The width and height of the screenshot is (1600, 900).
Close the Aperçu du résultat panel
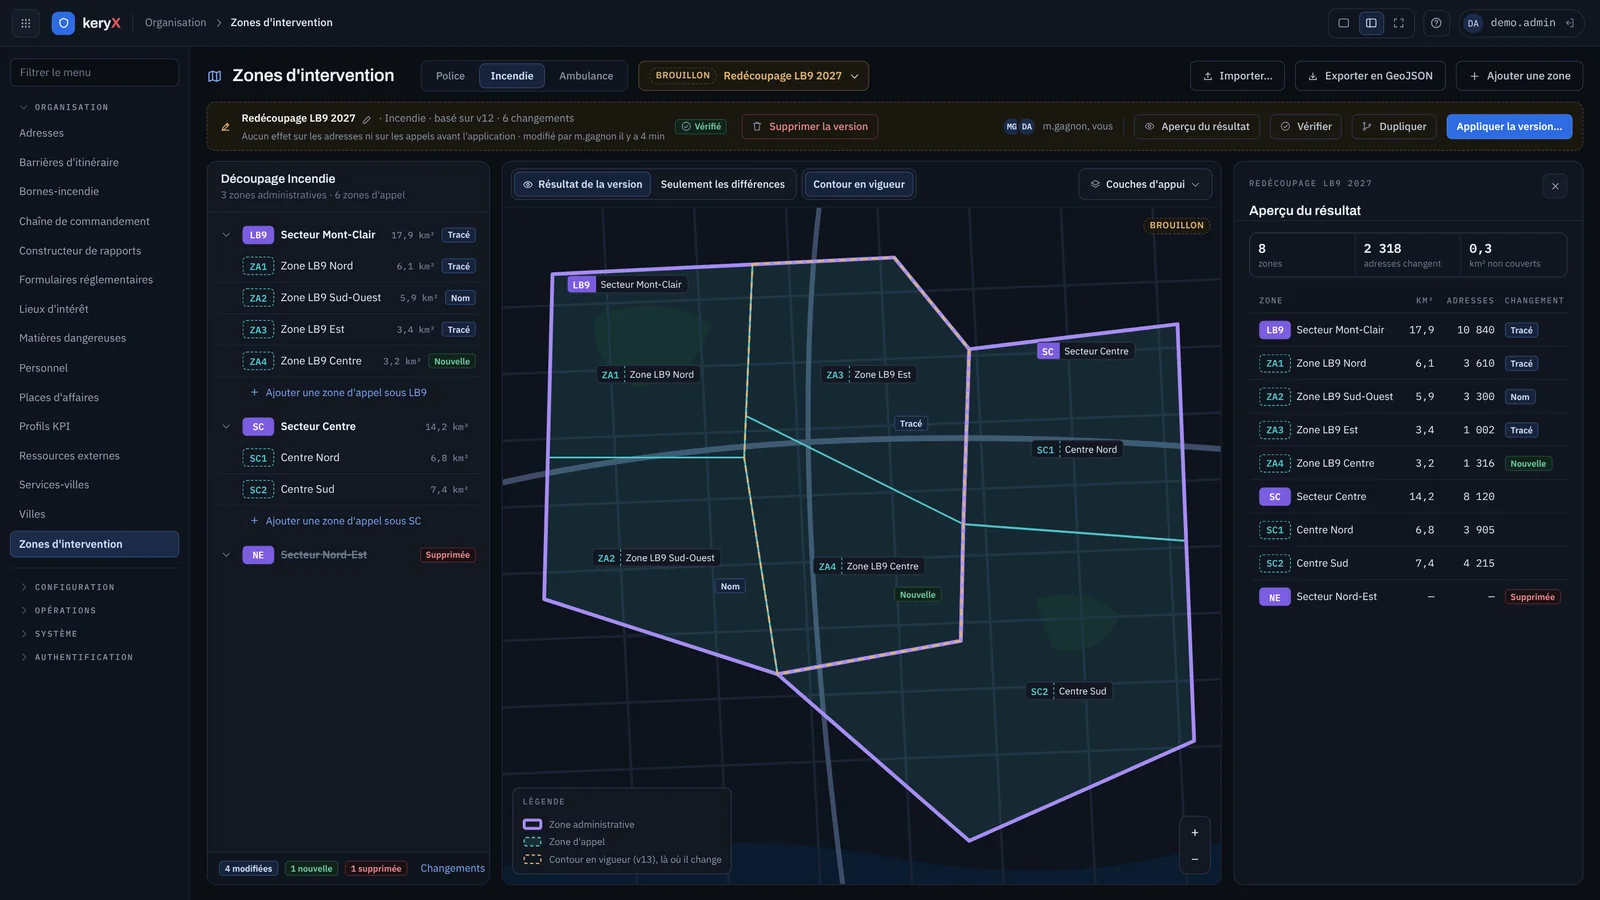click(1555, 186)
